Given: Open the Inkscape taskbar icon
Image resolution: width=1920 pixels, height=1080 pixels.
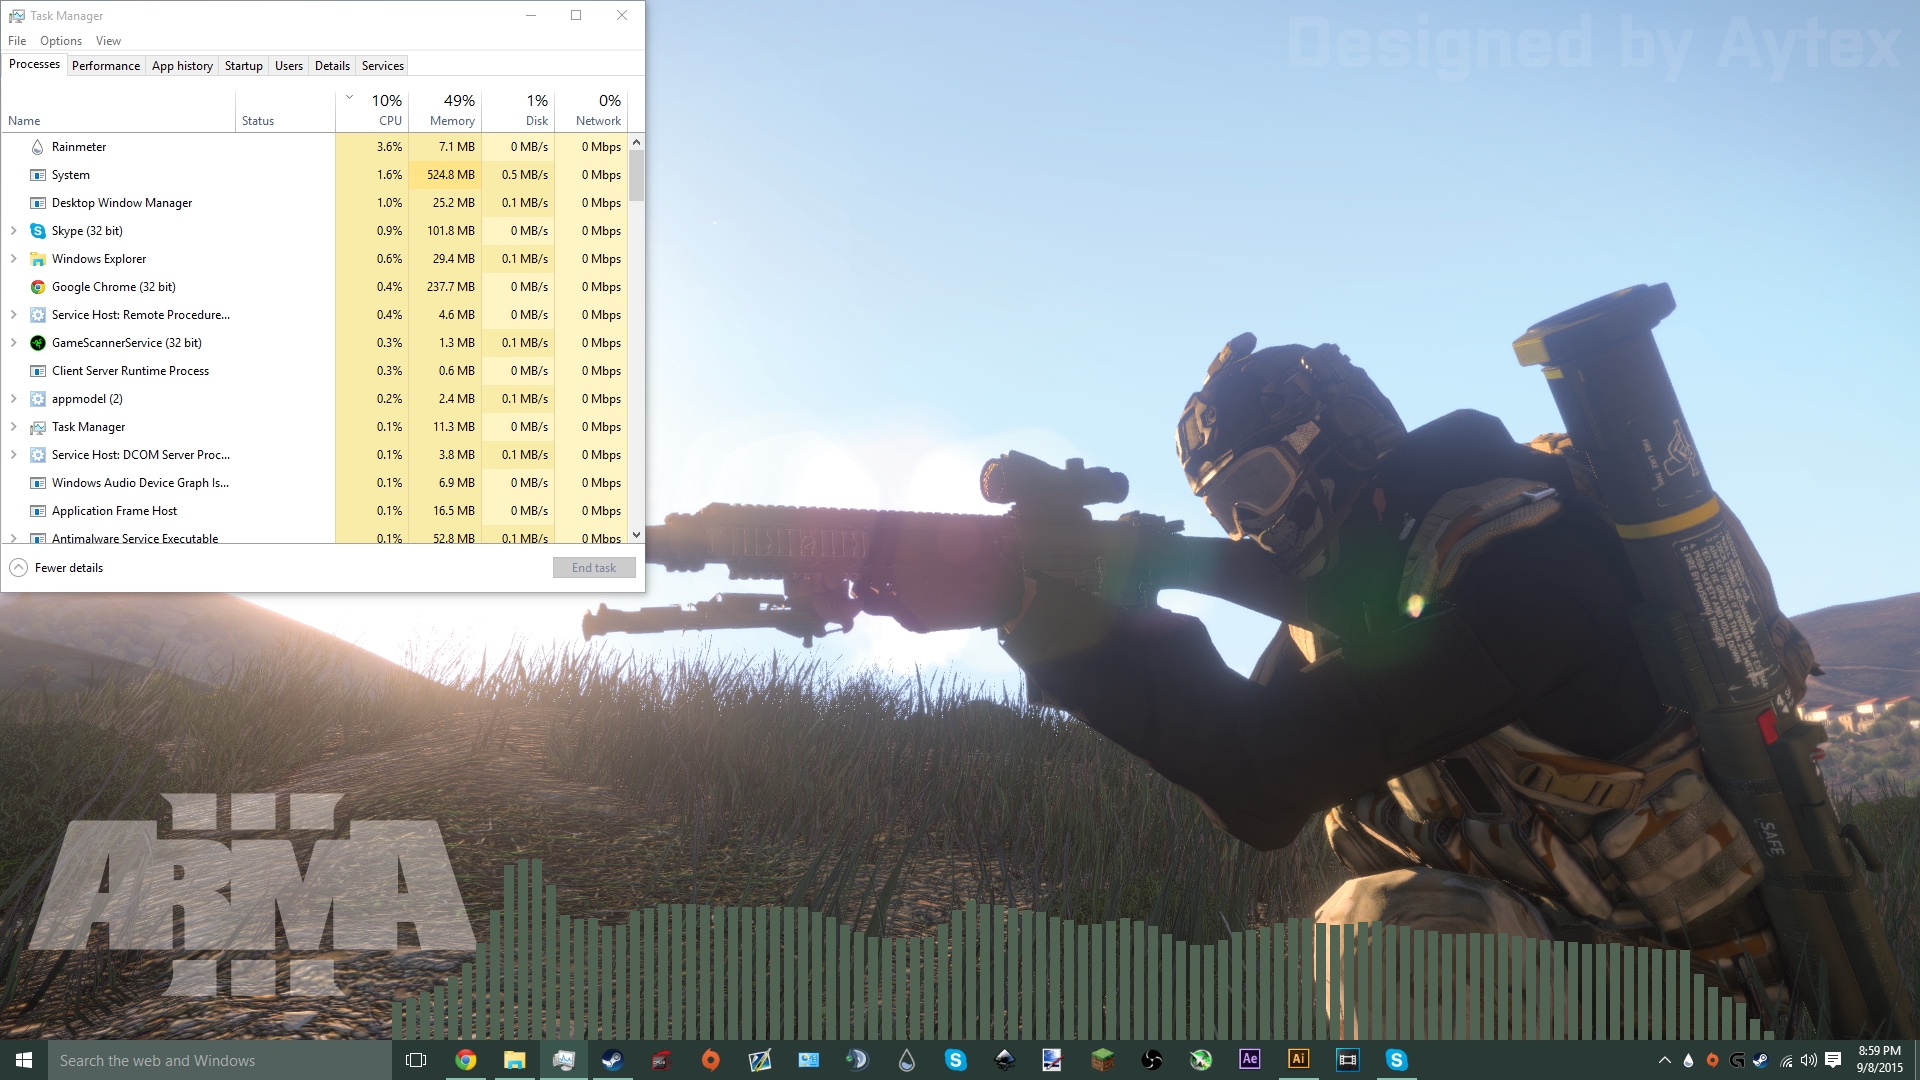Looking at the screenshot, I should 1005,1060.
